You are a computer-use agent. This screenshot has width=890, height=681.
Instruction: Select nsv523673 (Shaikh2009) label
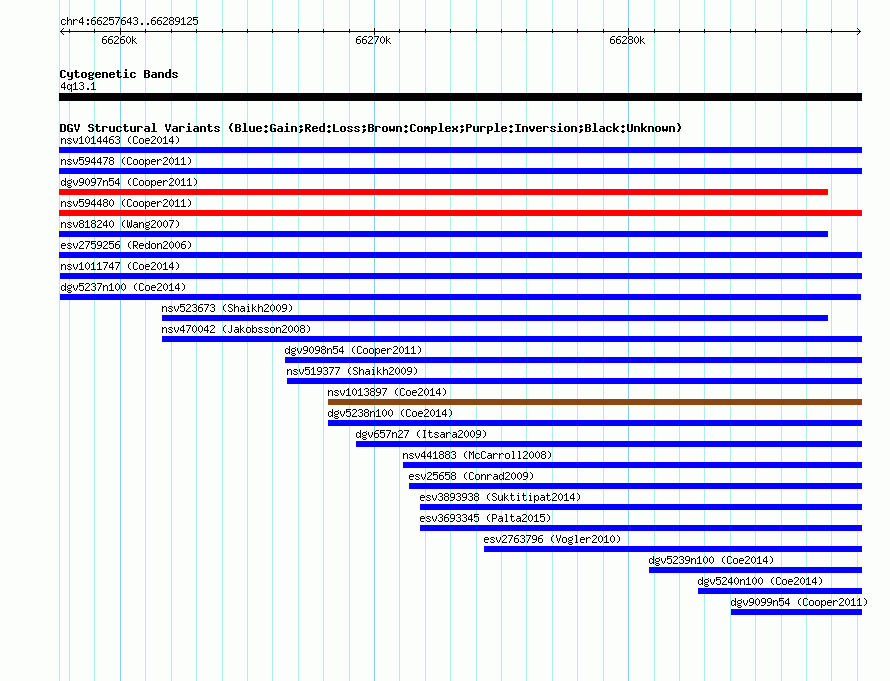click(x=227, y=308)
